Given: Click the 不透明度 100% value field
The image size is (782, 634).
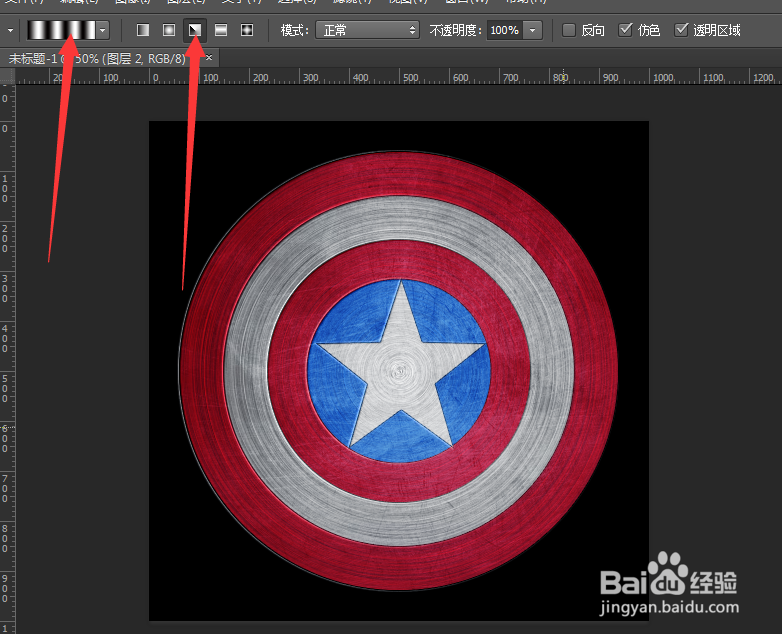Looking at the screenshot, I should point(505,30).
